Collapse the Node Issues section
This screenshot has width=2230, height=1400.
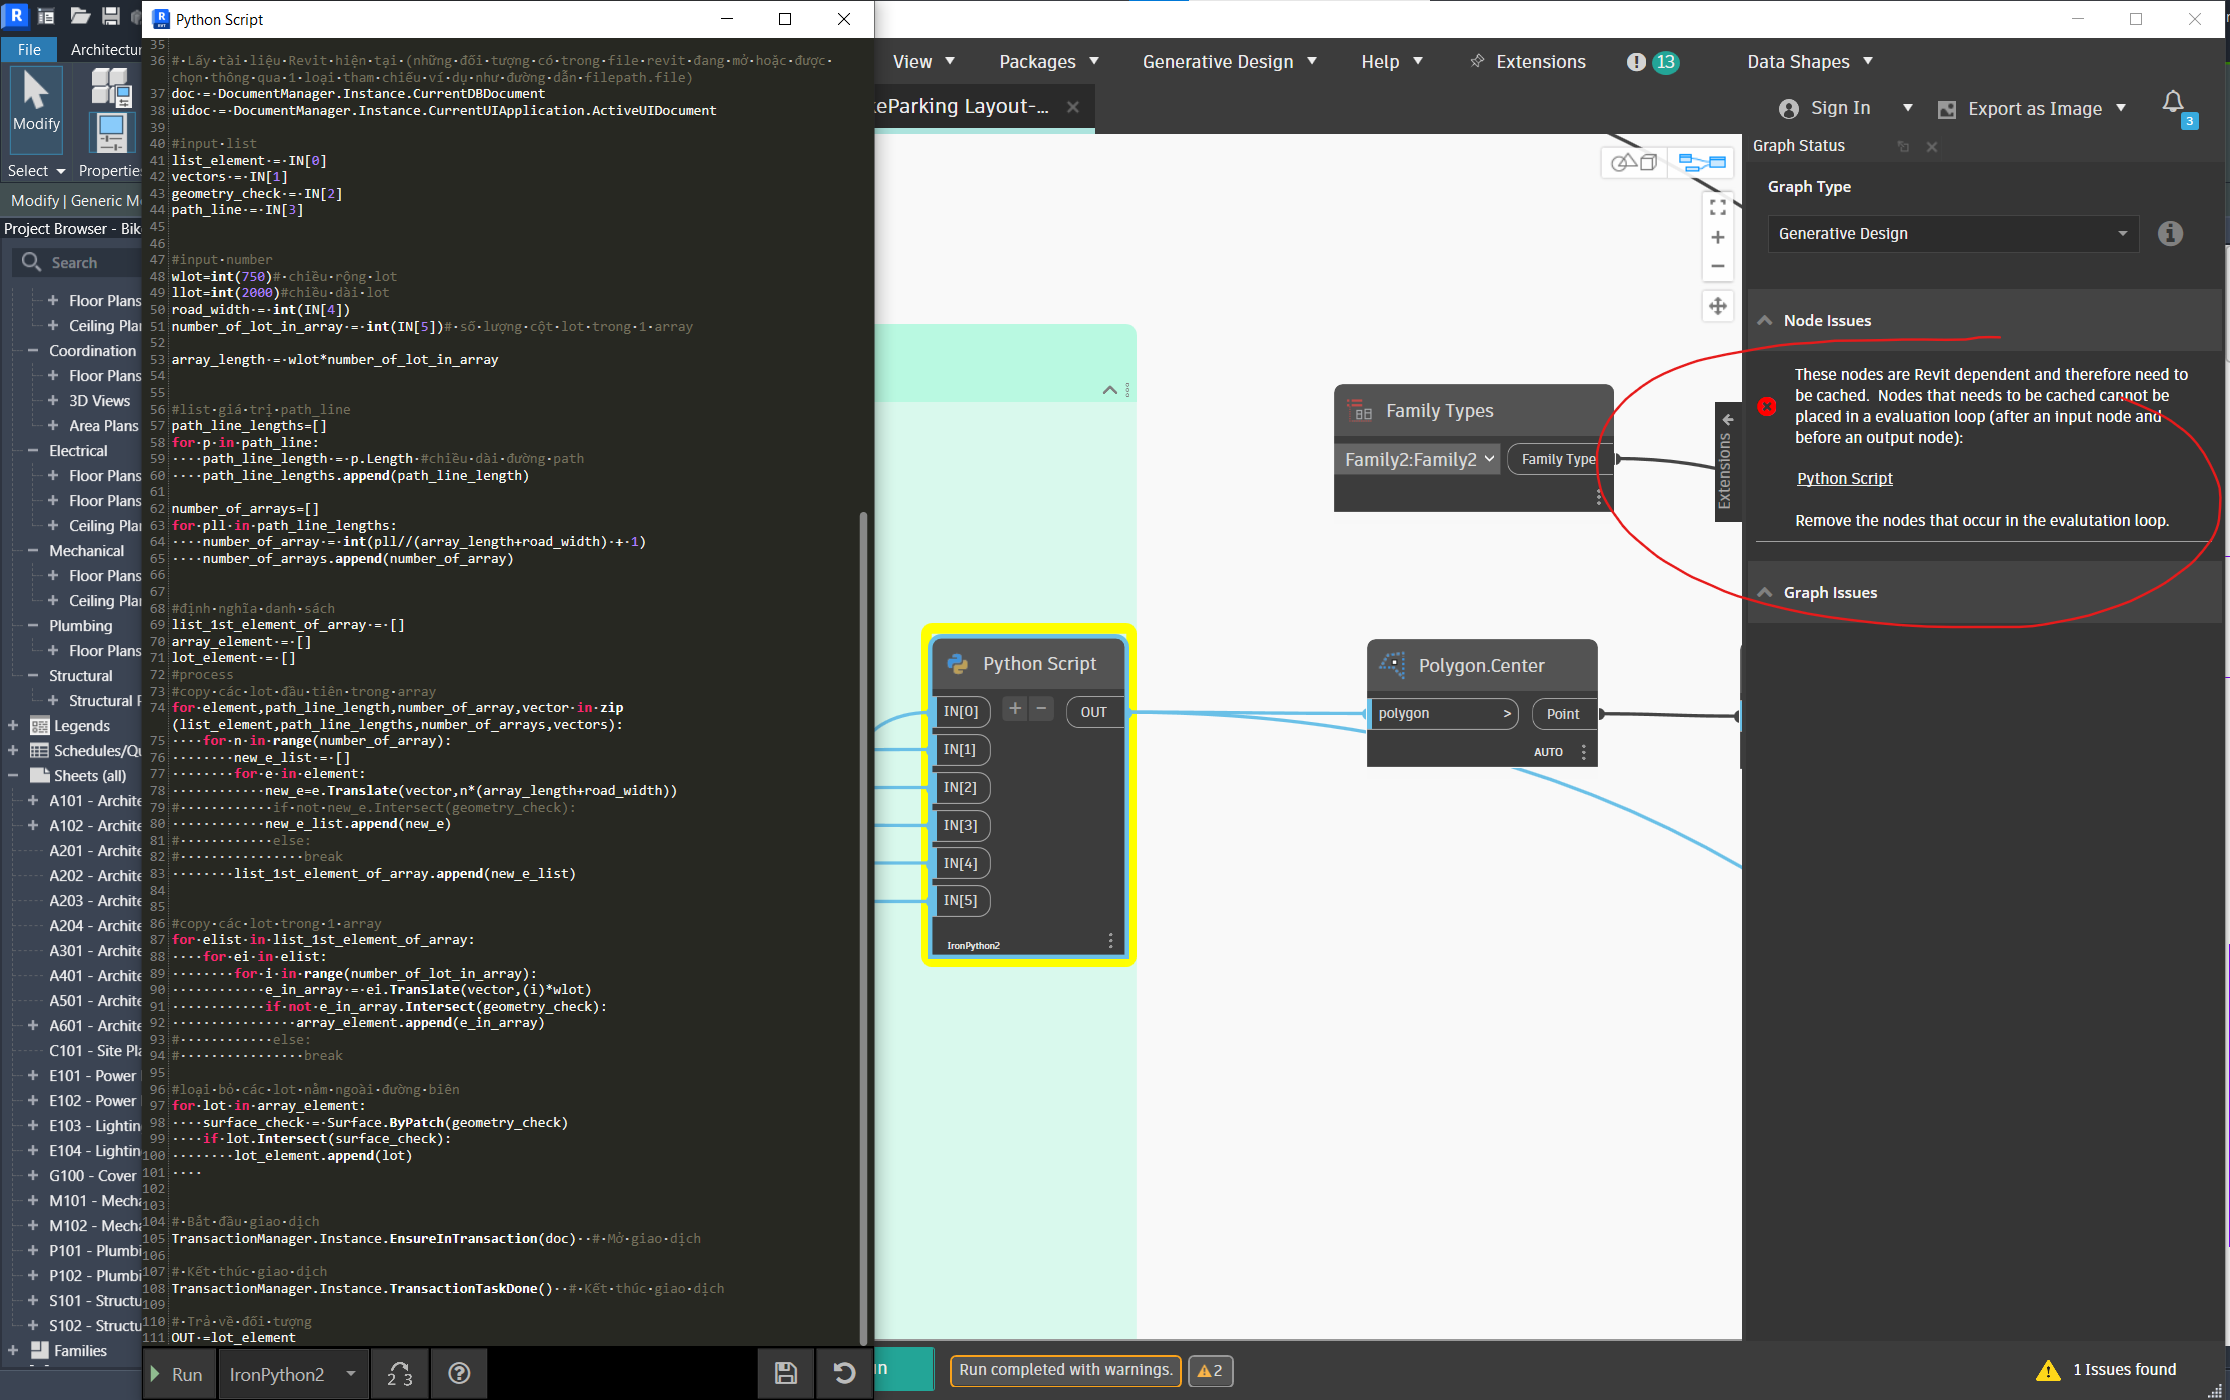(1765, 320)
